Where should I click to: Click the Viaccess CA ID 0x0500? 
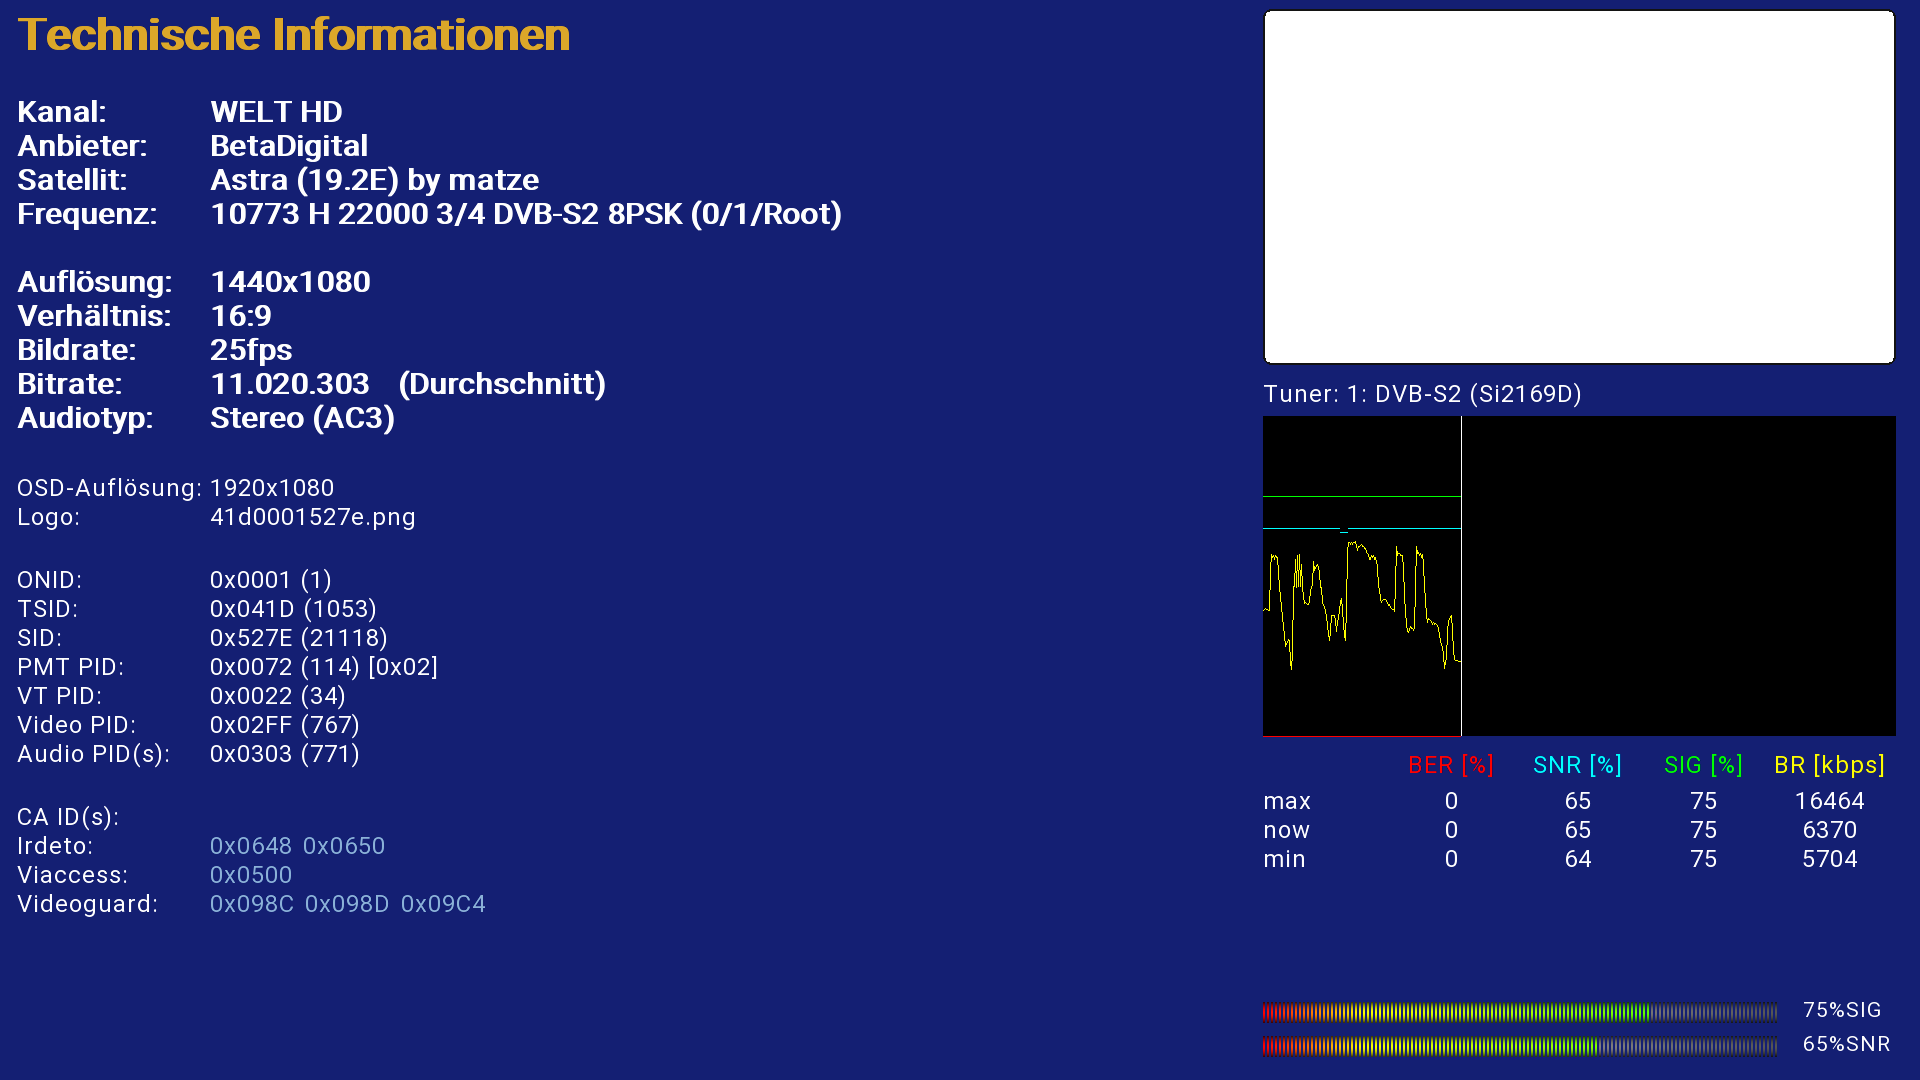point(251,875)
